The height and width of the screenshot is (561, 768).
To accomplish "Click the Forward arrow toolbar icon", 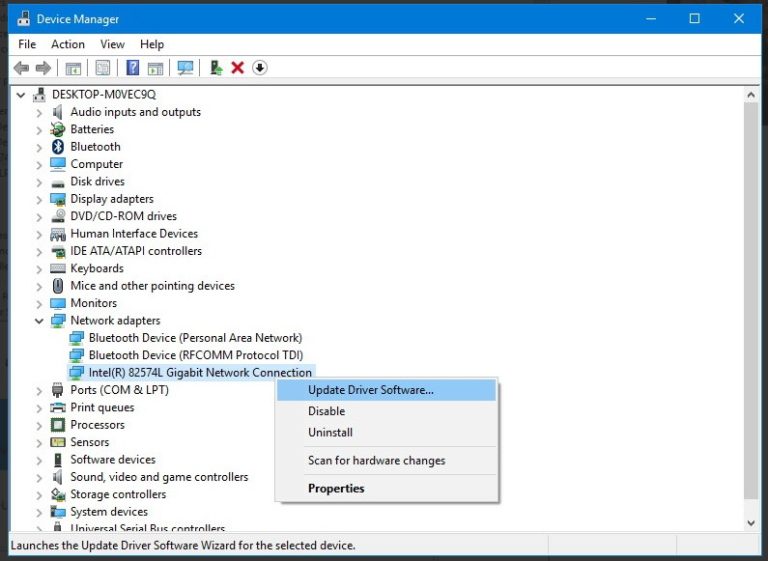I will (43, 68).
